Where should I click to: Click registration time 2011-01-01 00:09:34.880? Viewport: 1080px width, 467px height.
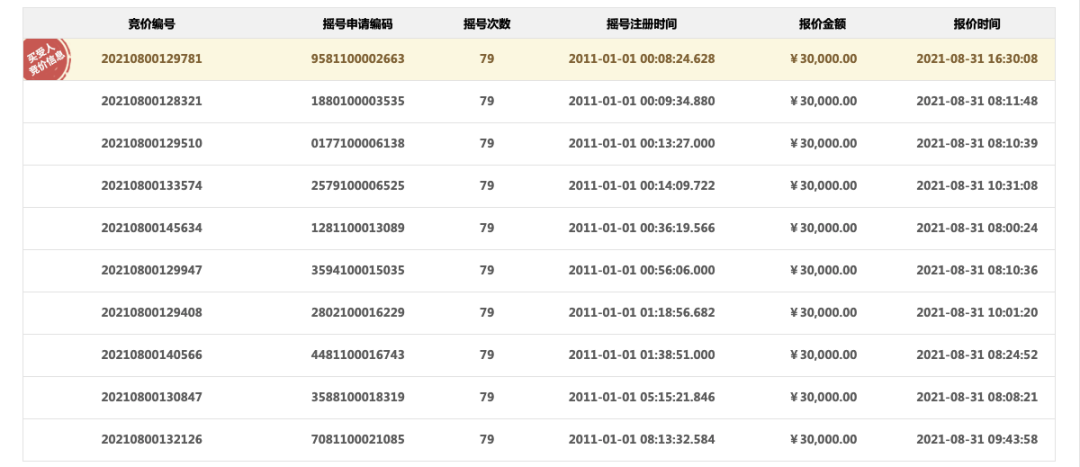[642, 101]
